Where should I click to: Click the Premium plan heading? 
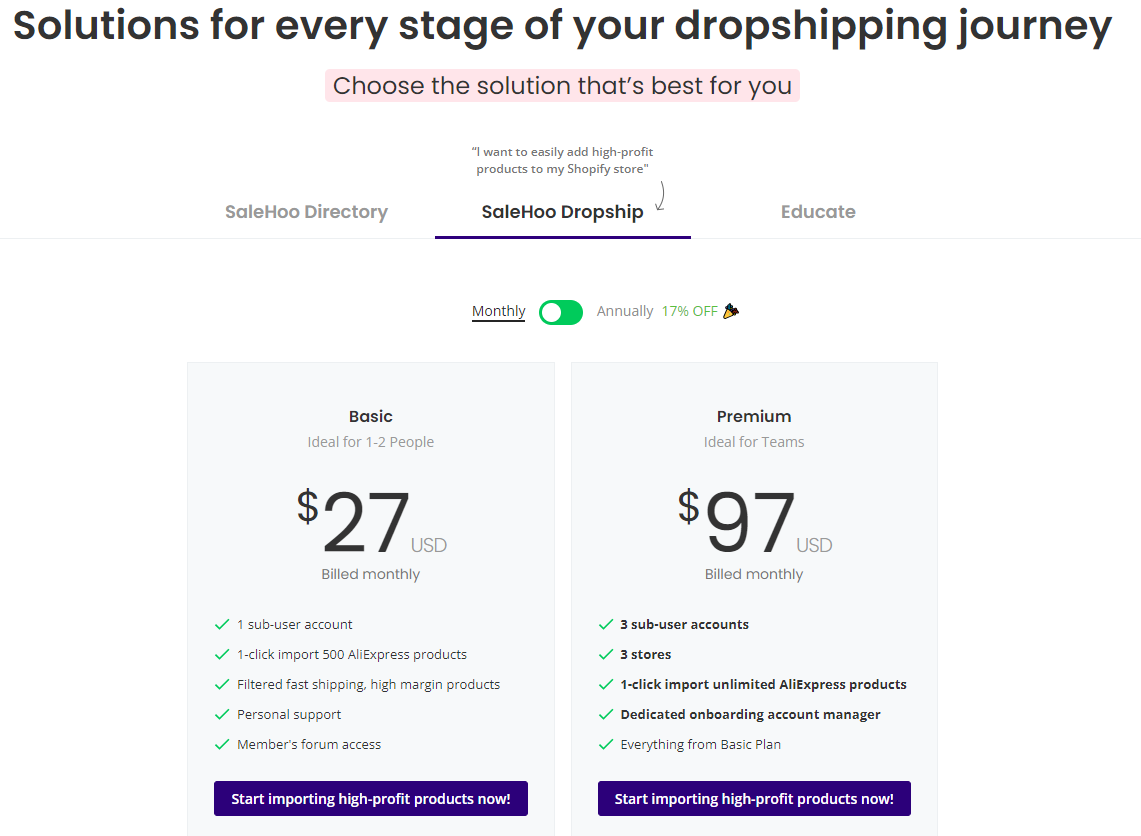coord(754,416)
